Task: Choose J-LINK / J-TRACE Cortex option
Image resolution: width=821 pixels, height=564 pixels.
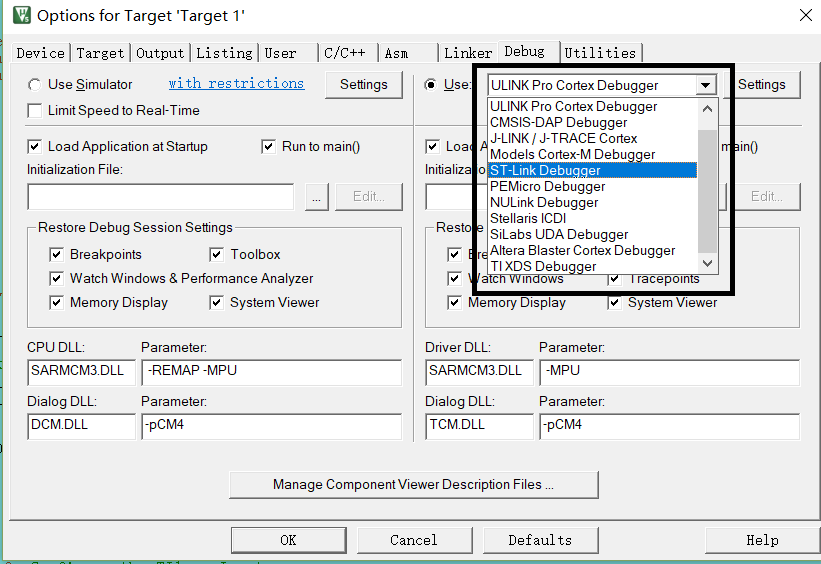Action: pos(593,138)
